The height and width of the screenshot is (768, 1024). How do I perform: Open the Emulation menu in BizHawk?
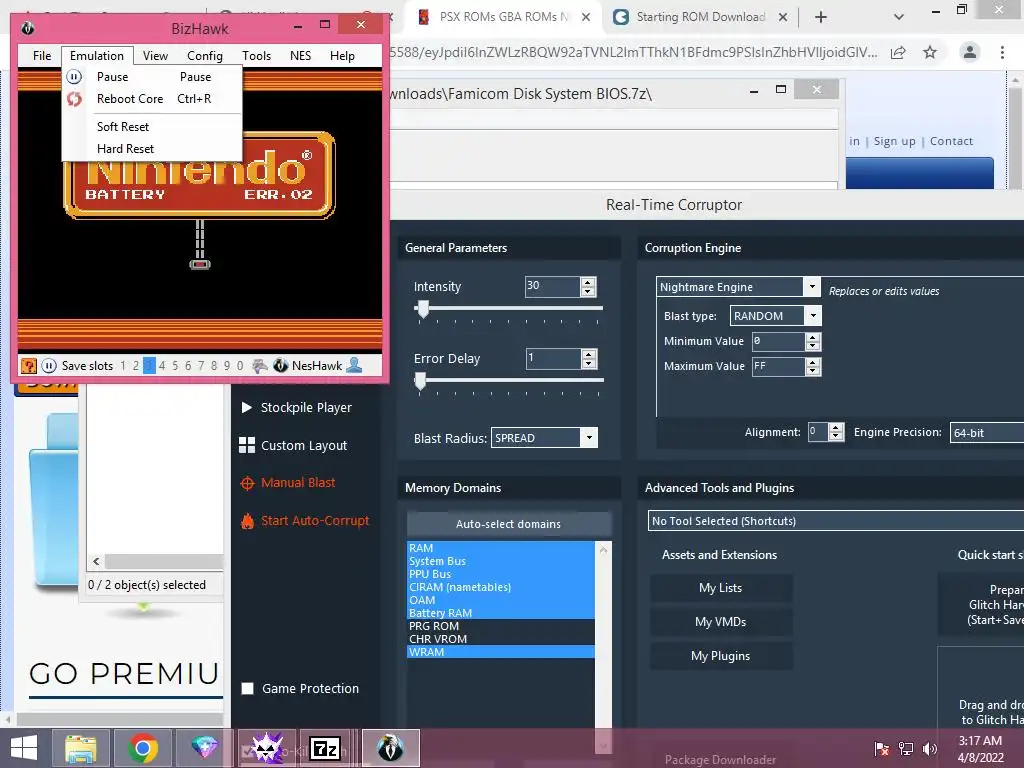click(x=97, y=56)
